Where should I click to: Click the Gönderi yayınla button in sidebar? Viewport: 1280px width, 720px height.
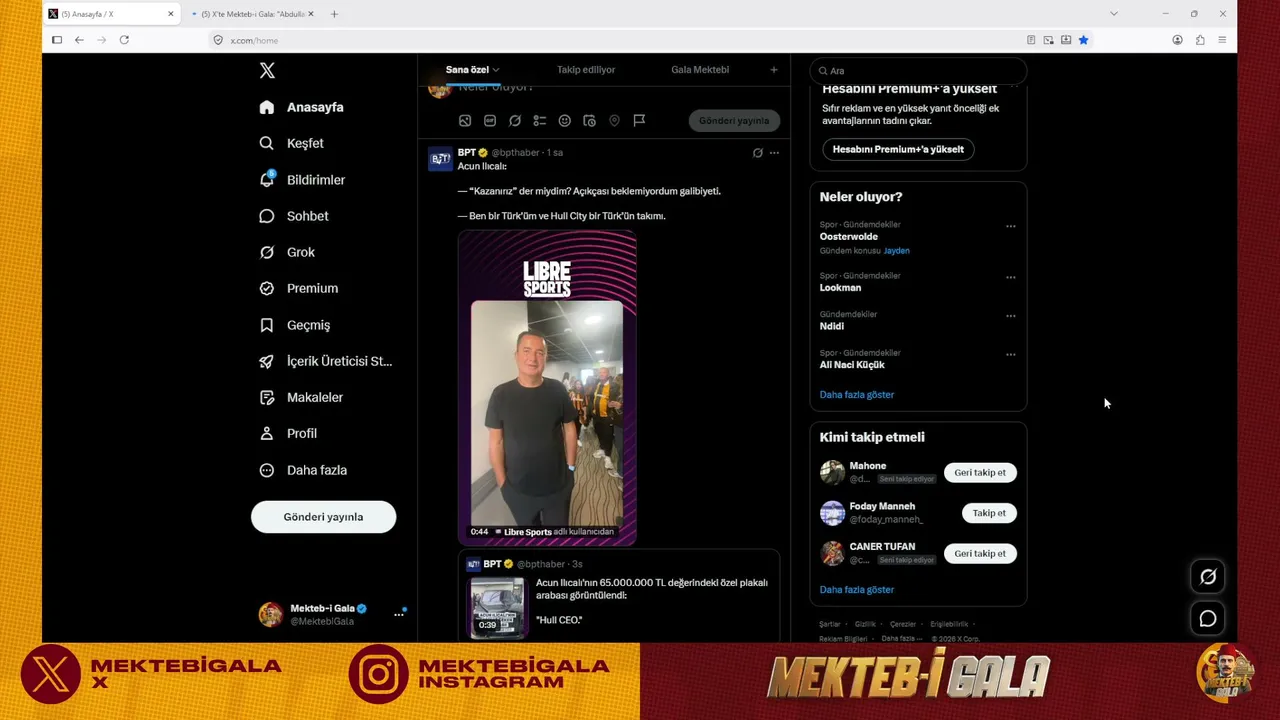click(323, 517)
